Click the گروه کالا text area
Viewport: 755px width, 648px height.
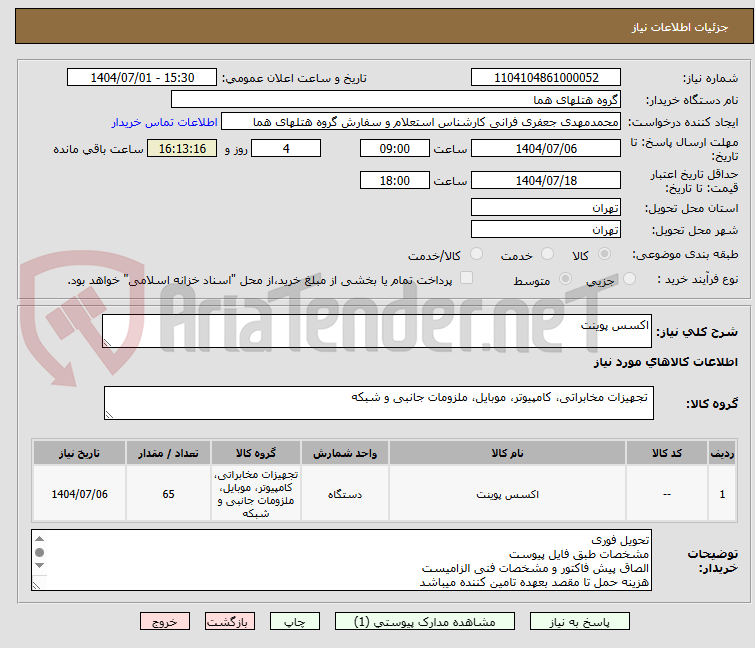(x=378, y=403)
